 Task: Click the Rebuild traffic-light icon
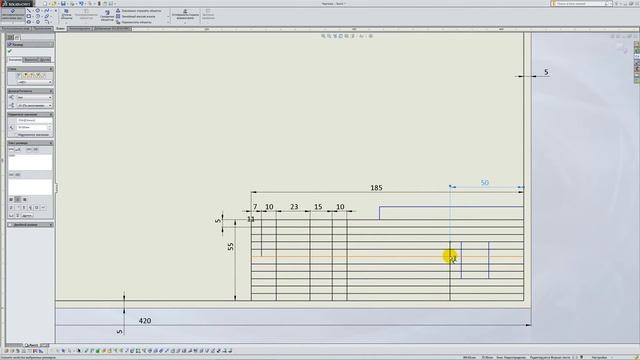click(99, 4)
